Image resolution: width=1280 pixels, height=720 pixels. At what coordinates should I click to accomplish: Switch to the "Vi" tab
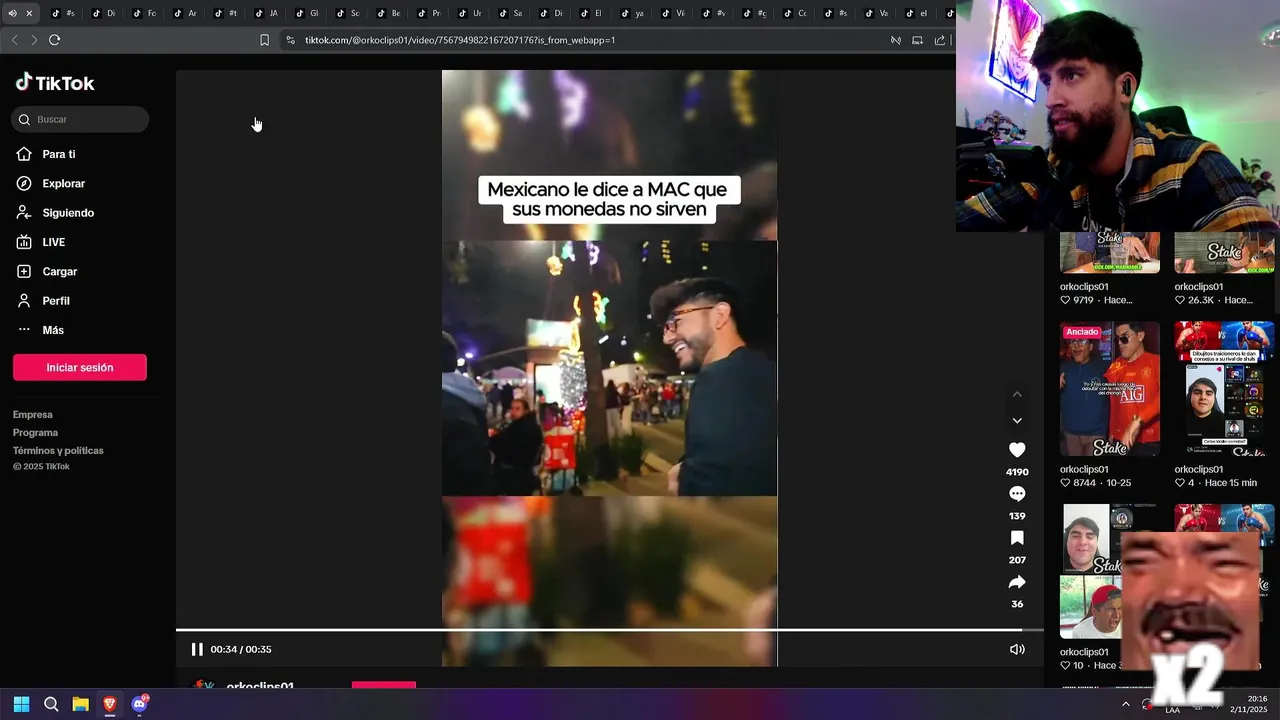click(673, 13)
